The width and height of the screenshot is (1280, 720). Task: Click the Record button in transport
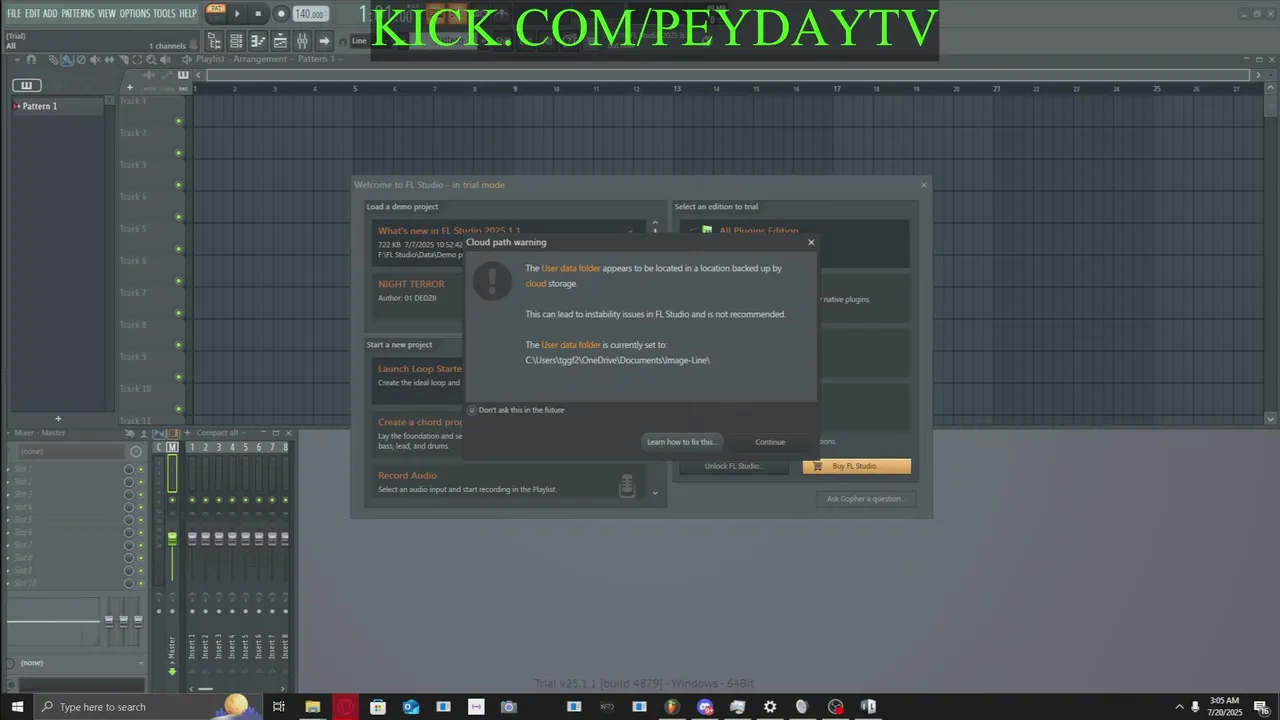[x=280, y=14]
